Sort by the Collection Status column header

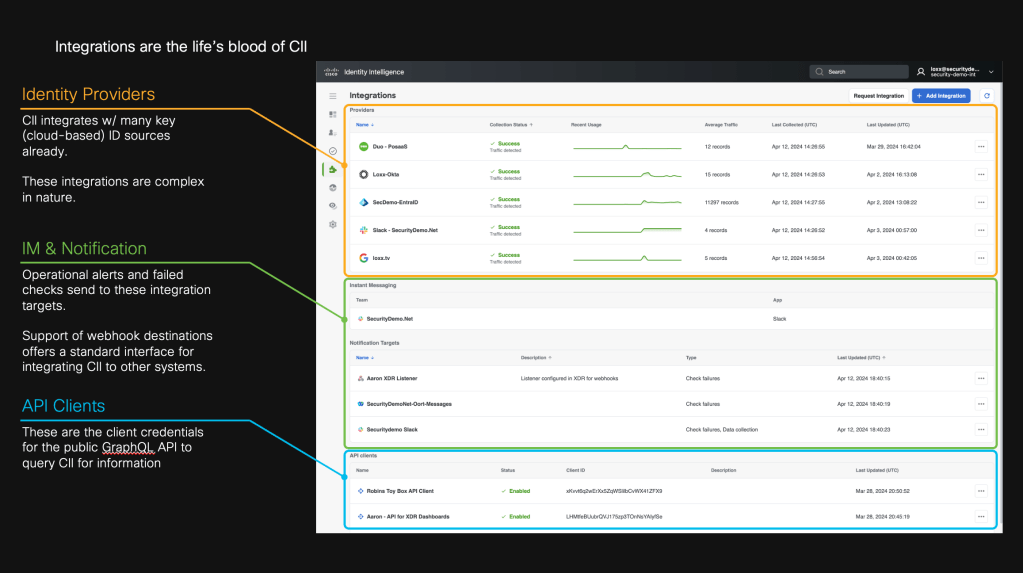pyautogui.click(x=511, y=125)
